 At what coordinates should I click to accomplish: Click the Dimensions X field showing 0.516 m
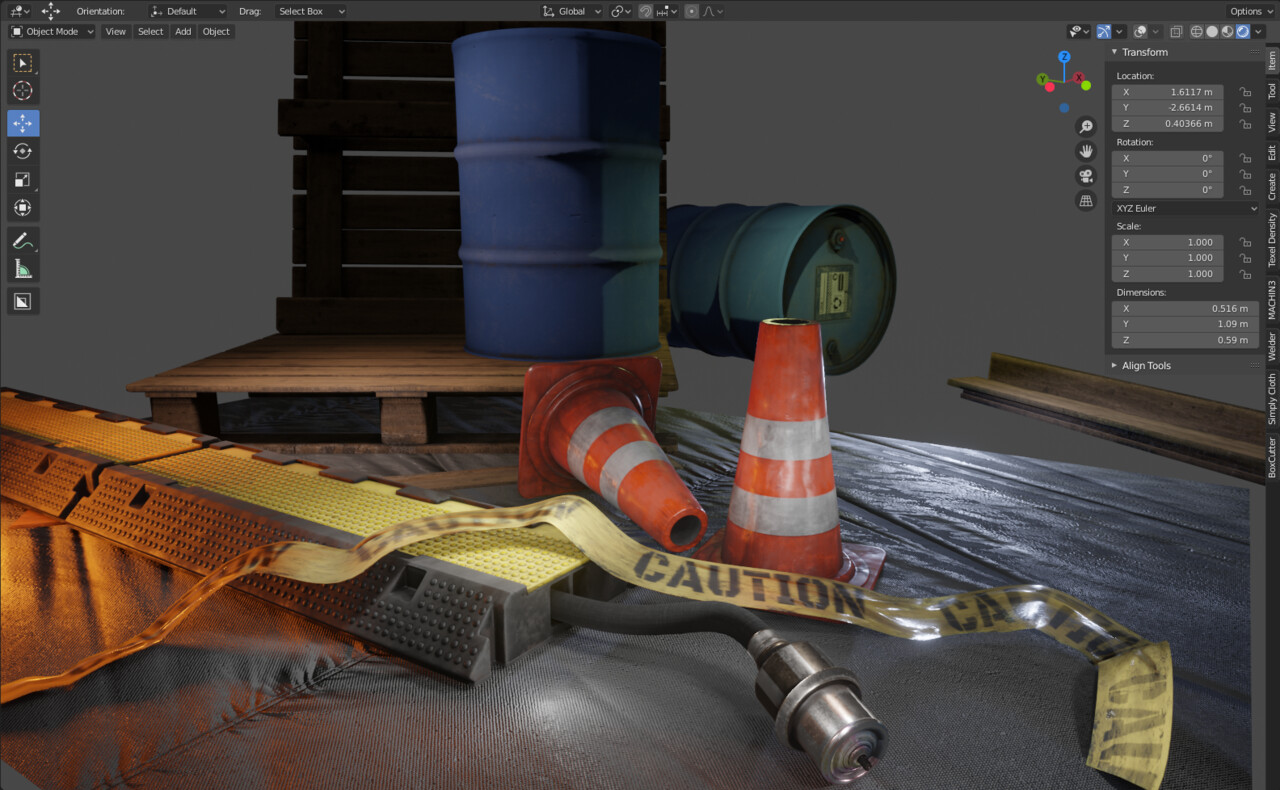[x=1185, y=308]
